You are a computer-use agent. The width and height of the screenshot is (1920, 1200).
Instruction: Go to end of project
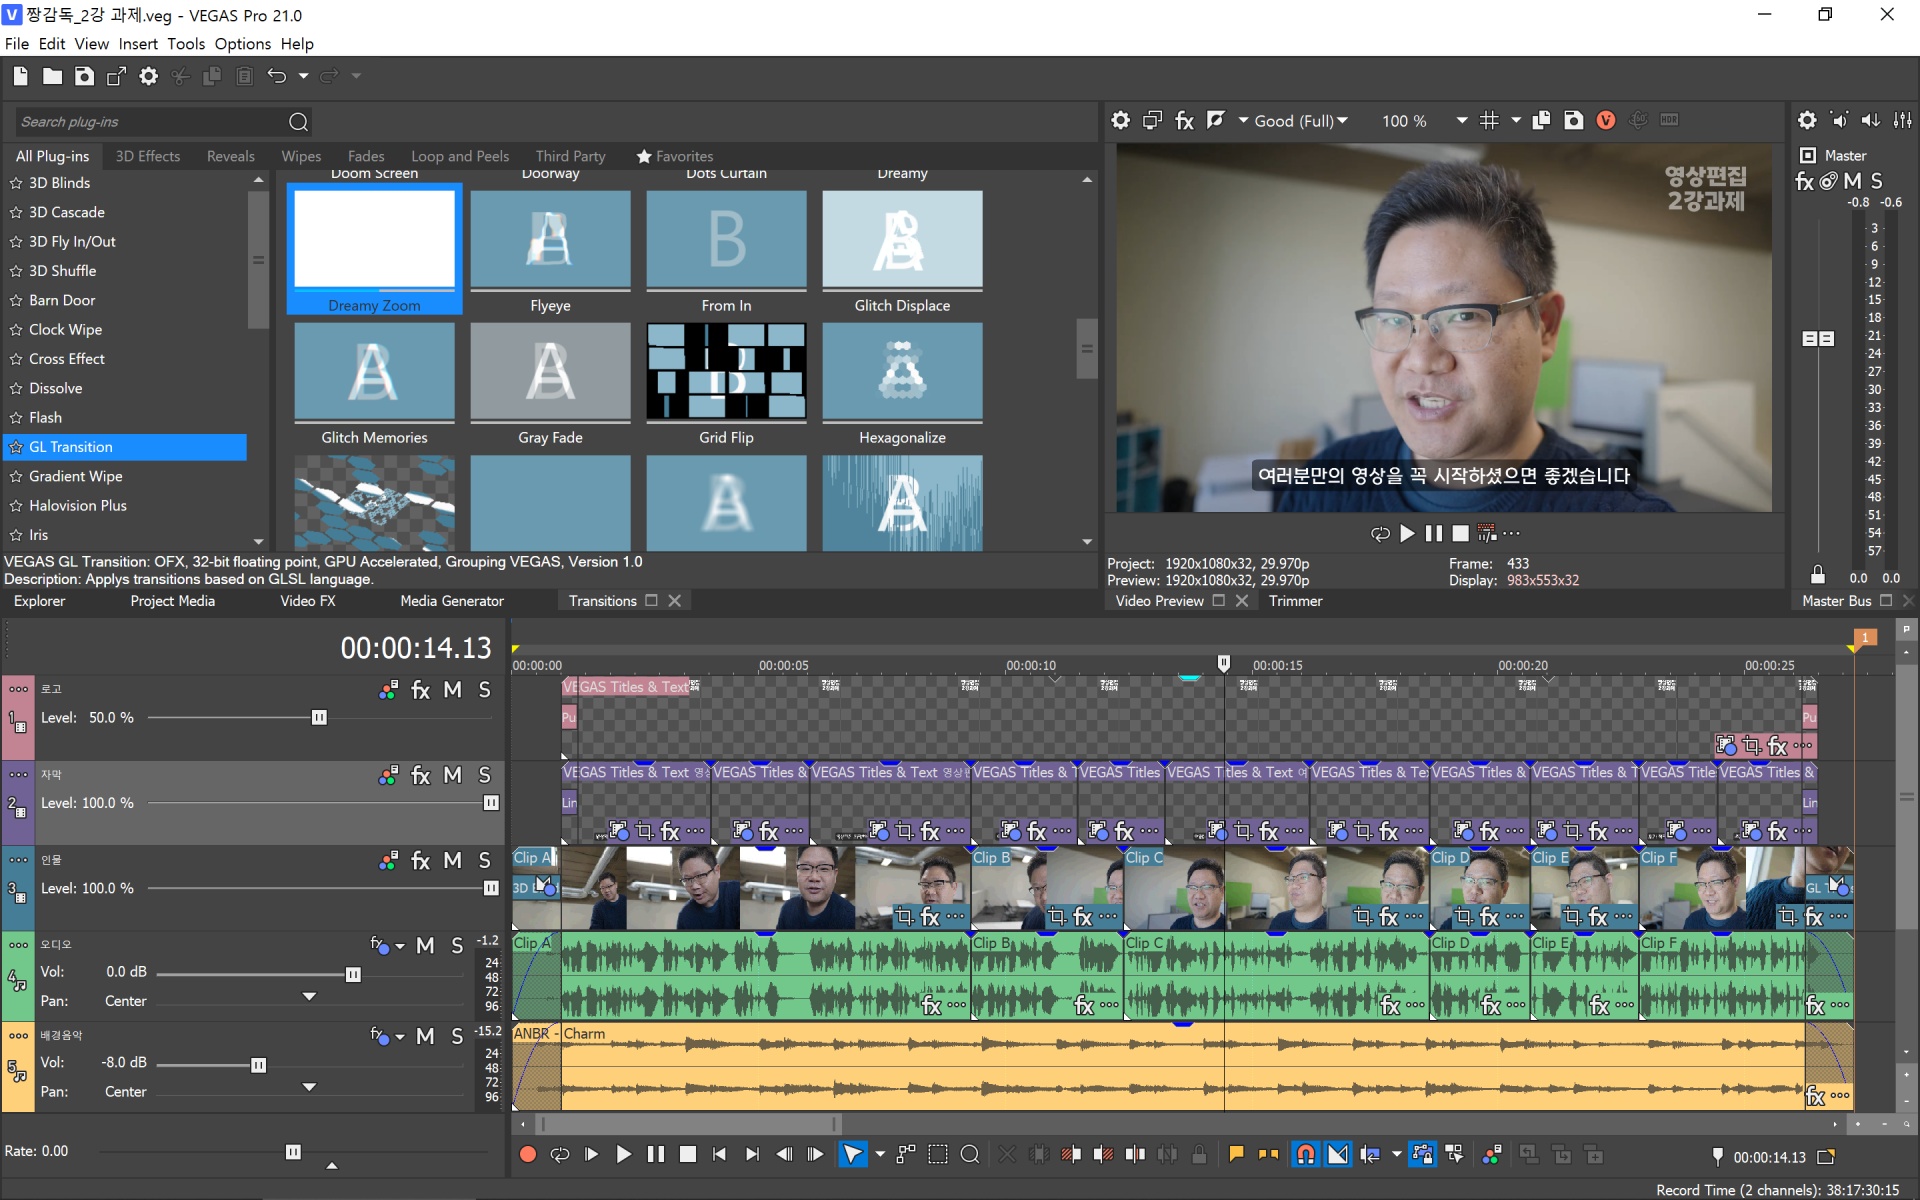752,1154
